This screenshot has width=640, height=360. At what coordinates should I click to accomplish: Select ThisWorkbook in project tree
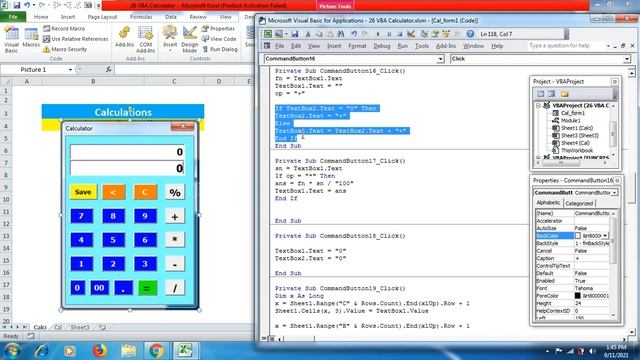point(577,151)
